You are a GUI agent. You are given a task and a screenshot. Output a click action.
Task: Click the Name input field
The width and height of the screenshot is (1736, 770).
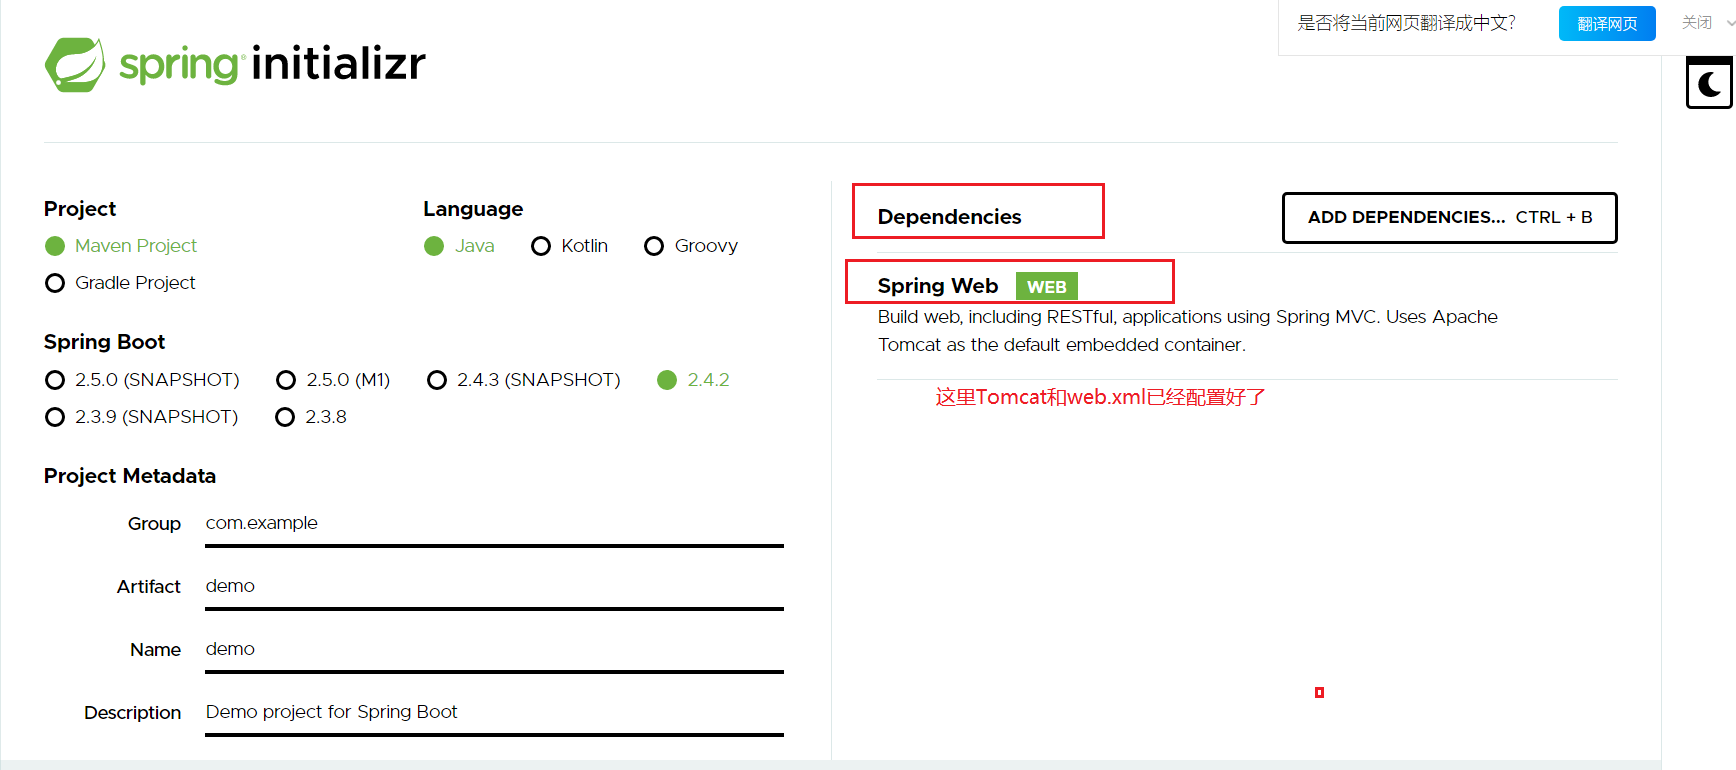coord(494,651)
